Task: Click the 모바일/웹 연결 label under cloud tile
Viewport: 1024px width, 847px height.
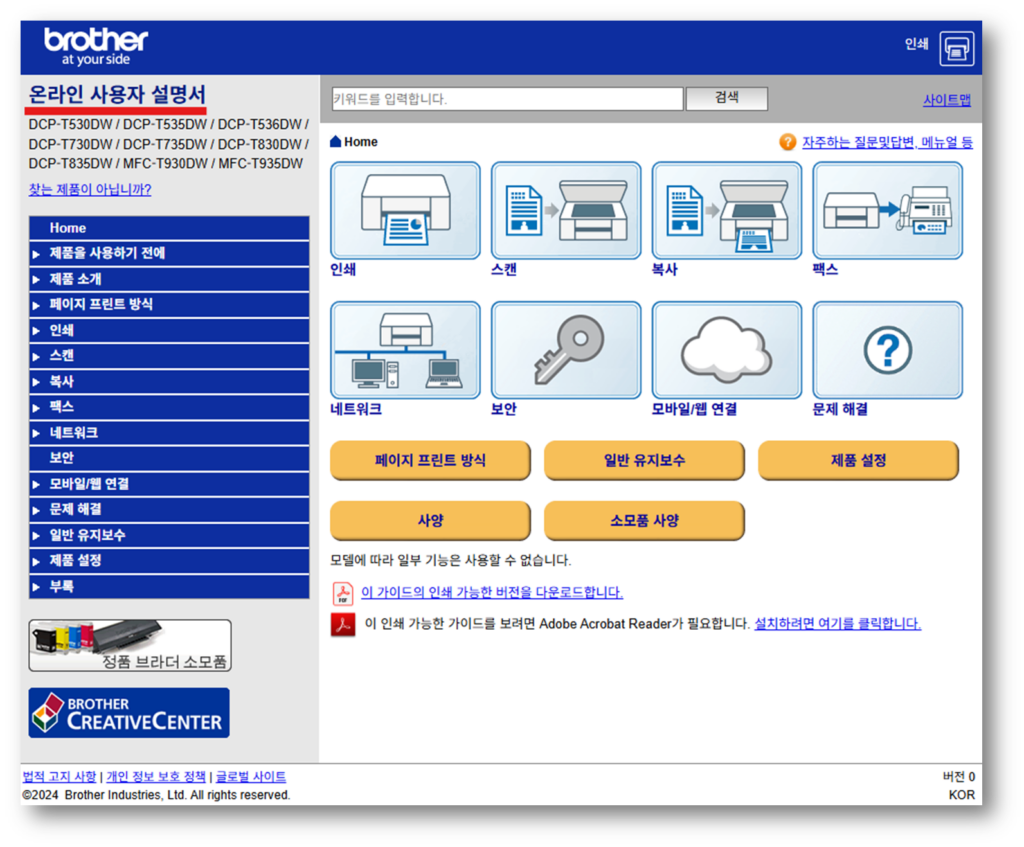Action: point(694,409)
